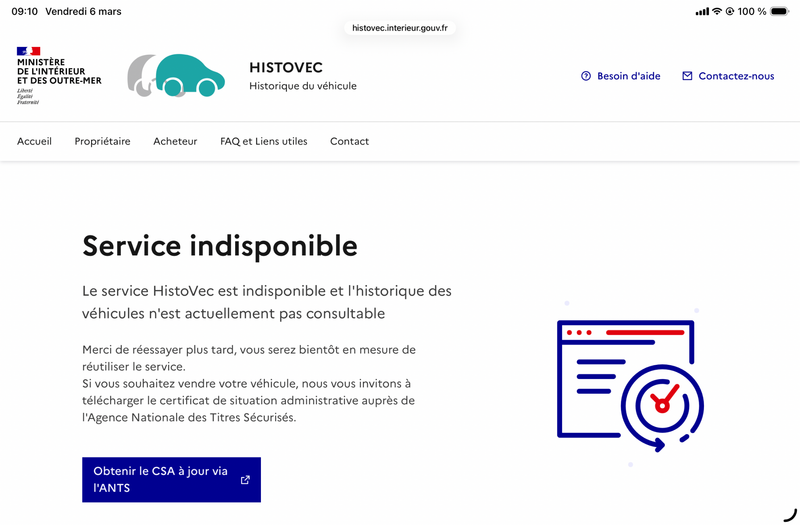
Task: Click Obtenir le CSA à jour via l'ANTS
Action: point(171,480)
